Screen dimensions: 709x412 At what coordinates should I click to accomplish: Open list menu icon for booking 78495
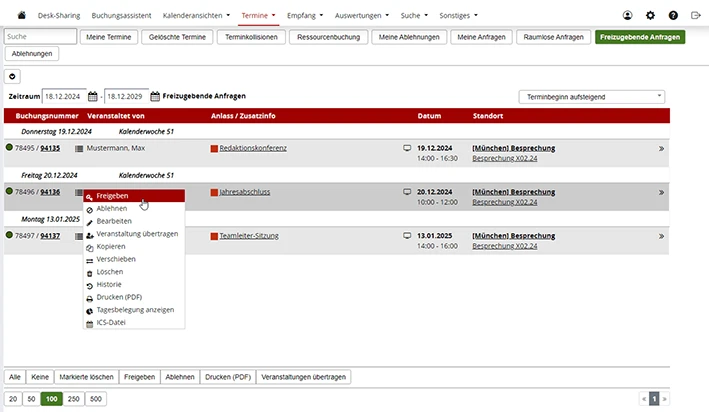coord(79,148)
